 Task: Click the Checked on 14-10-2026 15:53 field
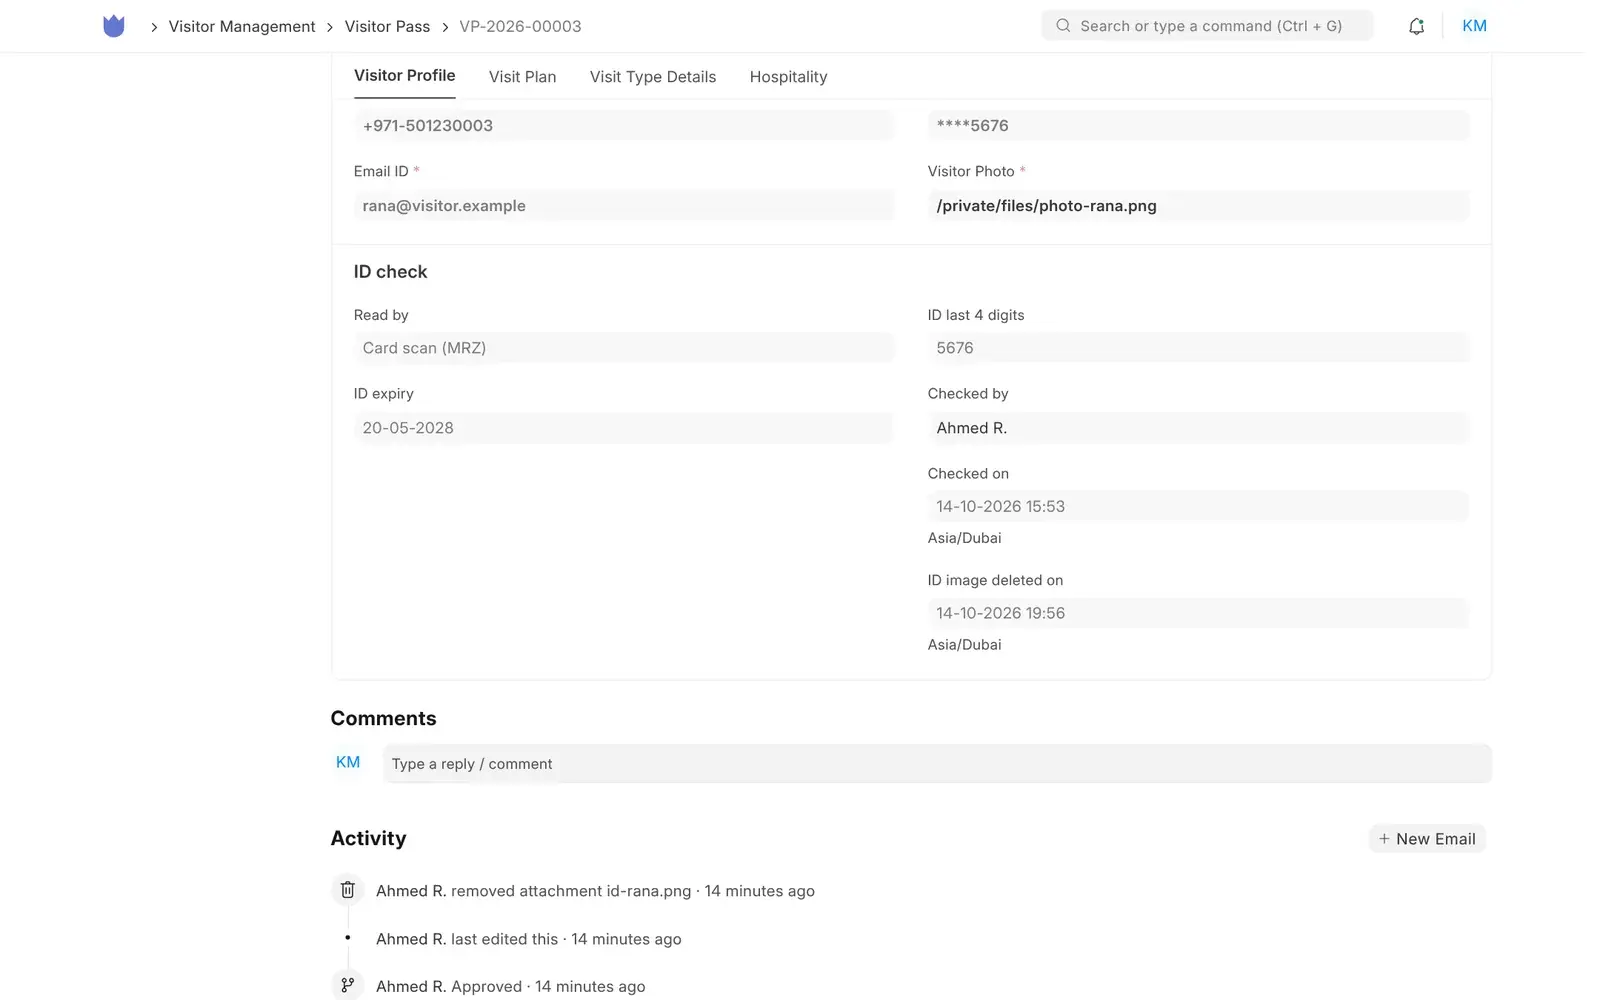tap(1198, 507)
